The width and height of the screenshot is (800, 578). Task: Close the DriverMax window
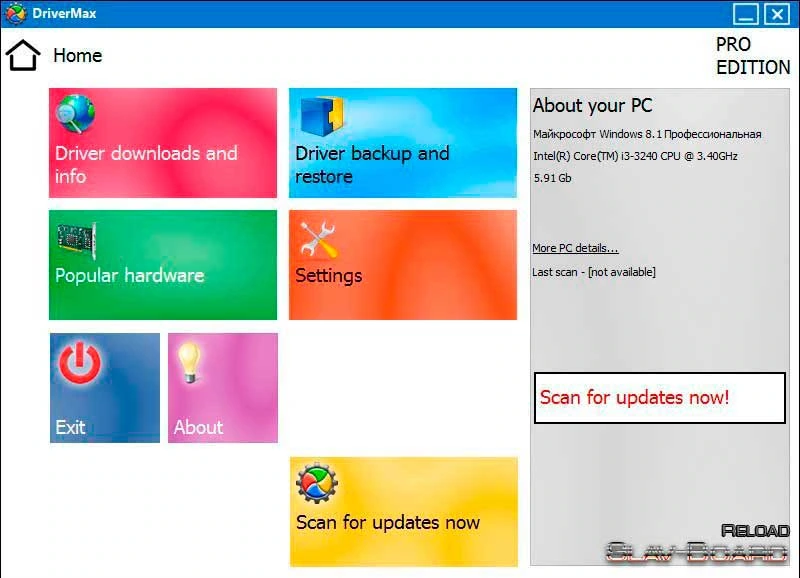(777, 14)
